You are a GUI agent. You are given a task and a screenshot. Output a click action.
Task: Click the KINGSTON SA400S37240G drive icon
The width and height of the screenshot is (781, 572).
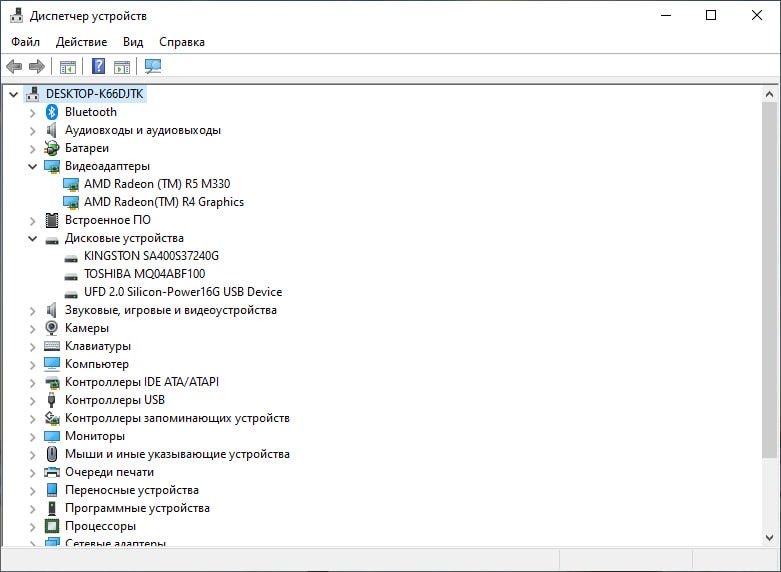(x=71, y=258)
